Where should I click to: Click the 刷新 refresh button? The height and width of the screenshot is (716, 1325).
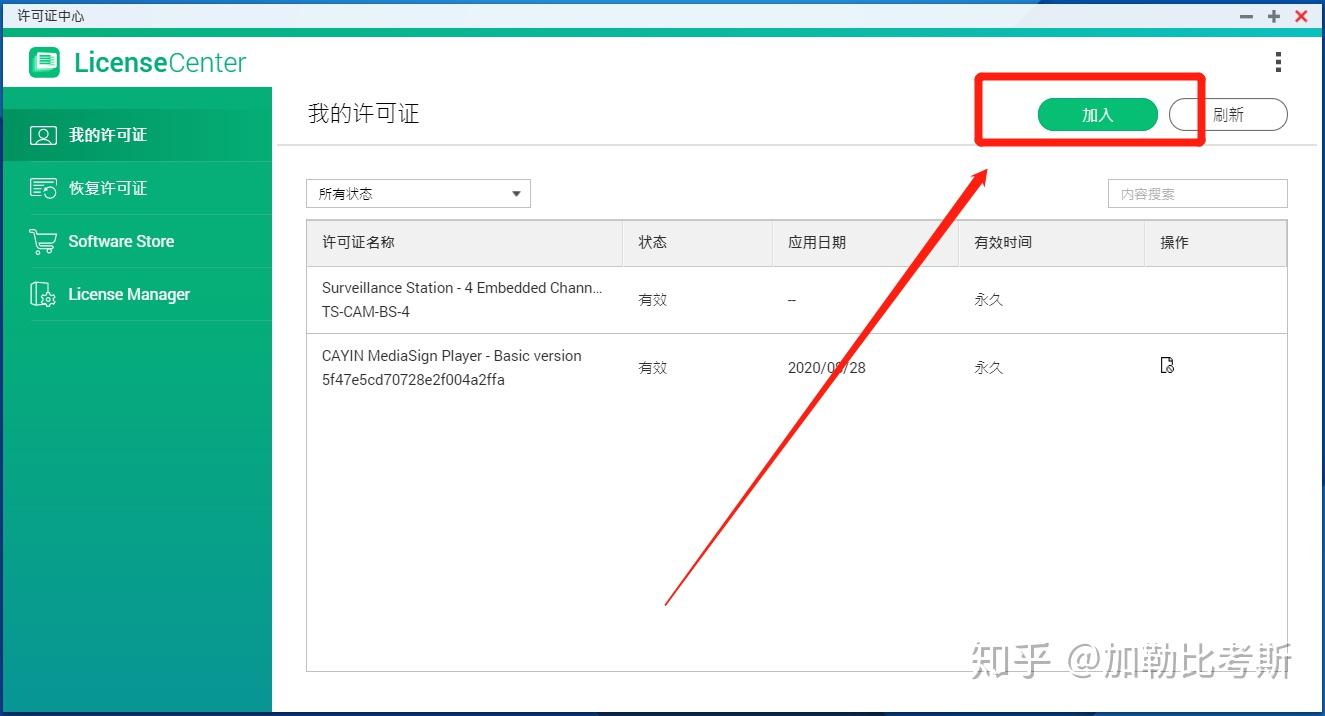[1228, 114]
